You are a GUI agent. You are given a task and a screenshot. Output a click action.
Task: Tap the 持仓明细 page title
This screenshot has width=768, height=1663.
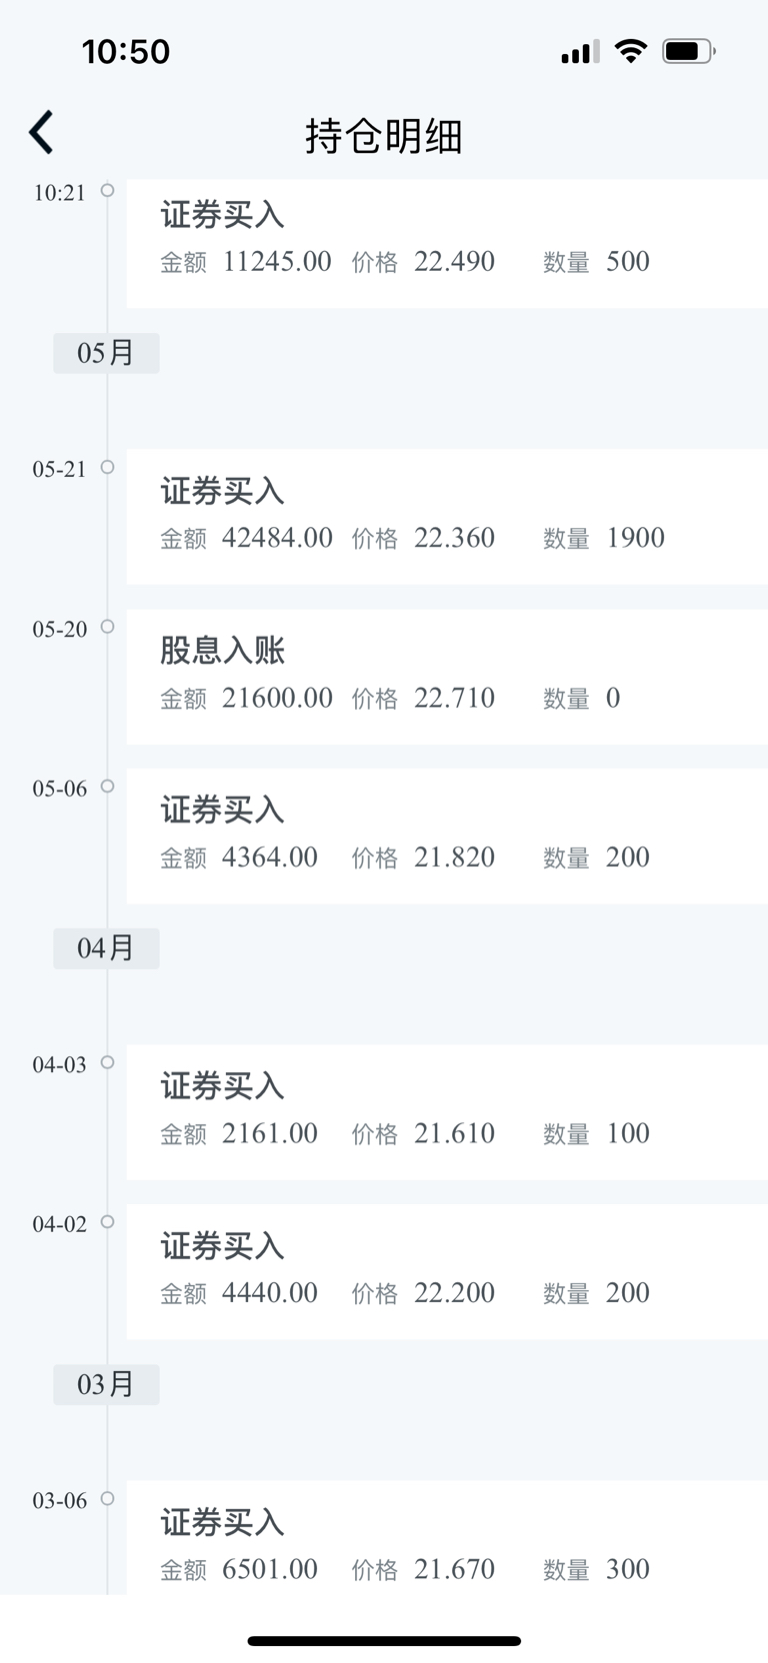pyautogui.click(x=384, y=136)
